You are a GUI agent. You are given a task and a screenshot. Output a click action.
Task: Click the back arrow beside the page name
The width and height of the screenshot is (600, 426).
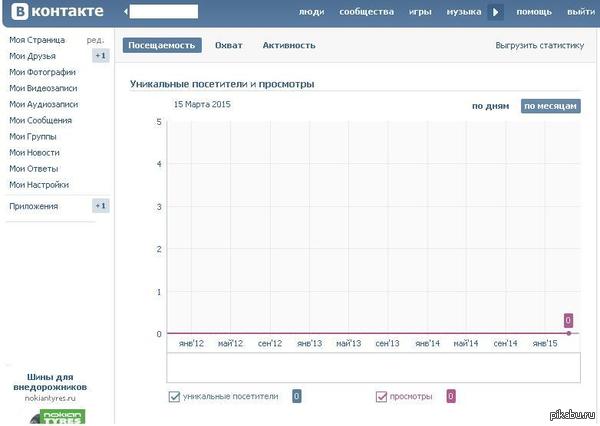127,11
